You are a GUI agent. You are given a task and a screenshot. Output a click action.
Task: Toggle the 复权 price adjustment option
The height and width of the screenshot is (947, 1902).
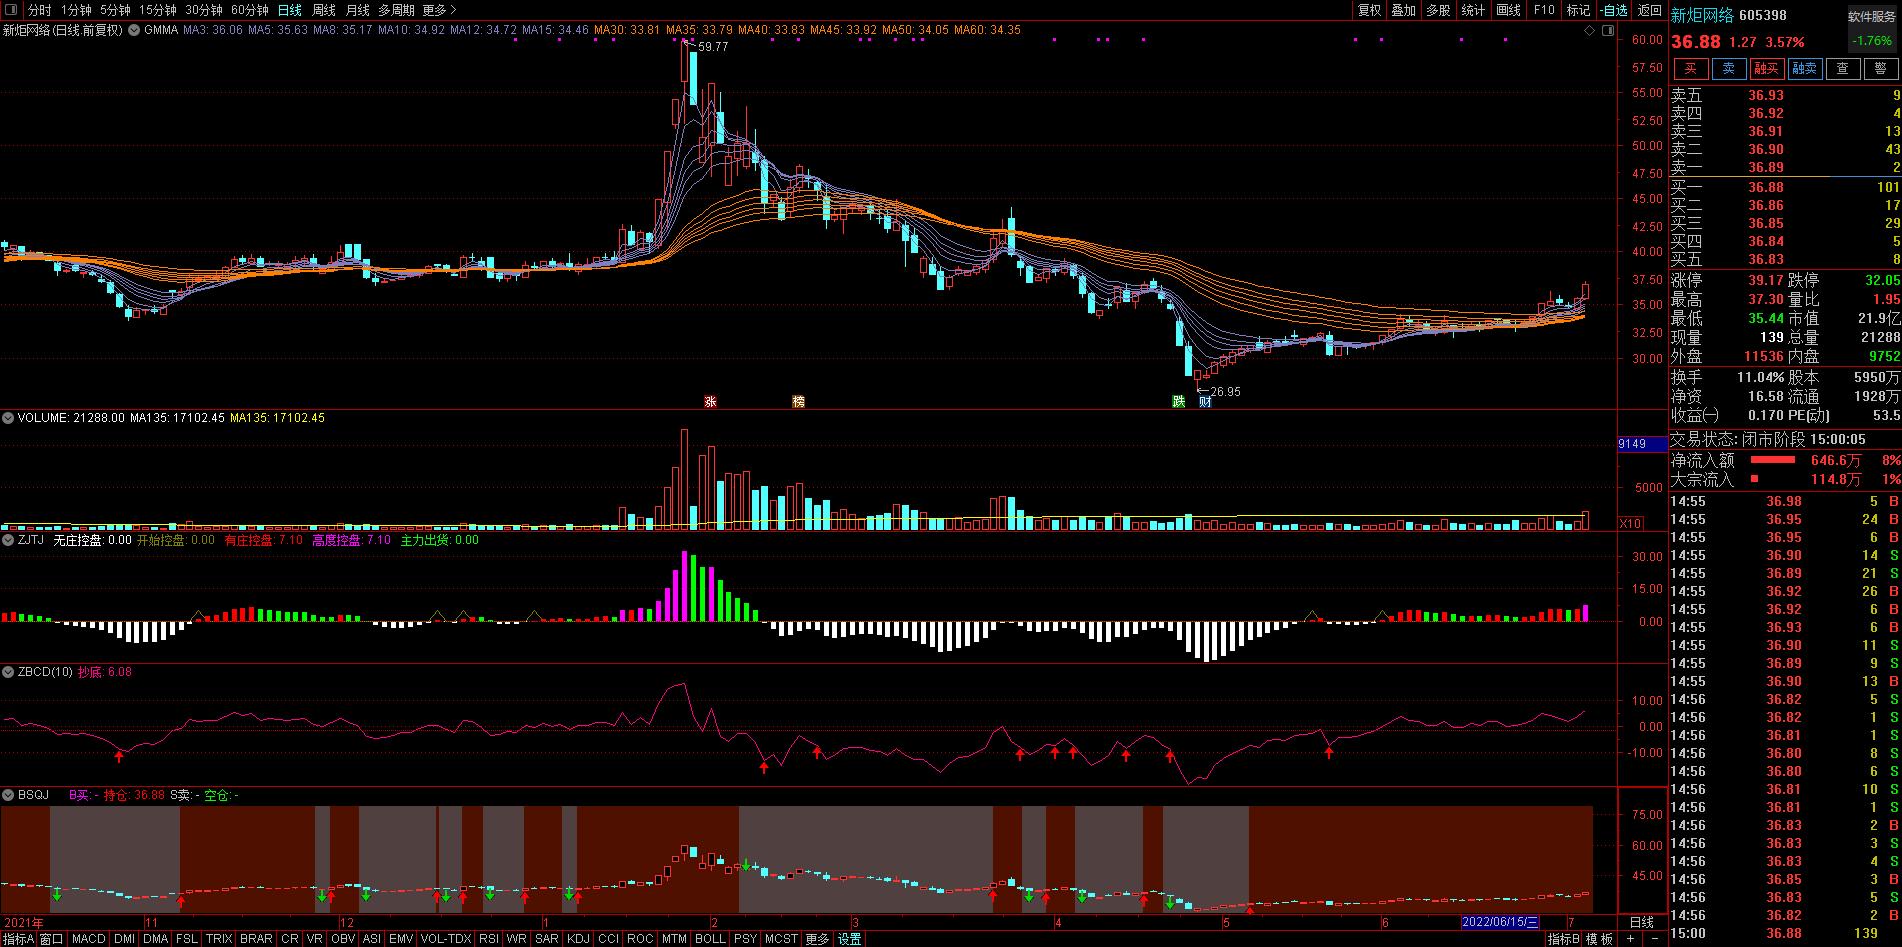click(1369, 10)
